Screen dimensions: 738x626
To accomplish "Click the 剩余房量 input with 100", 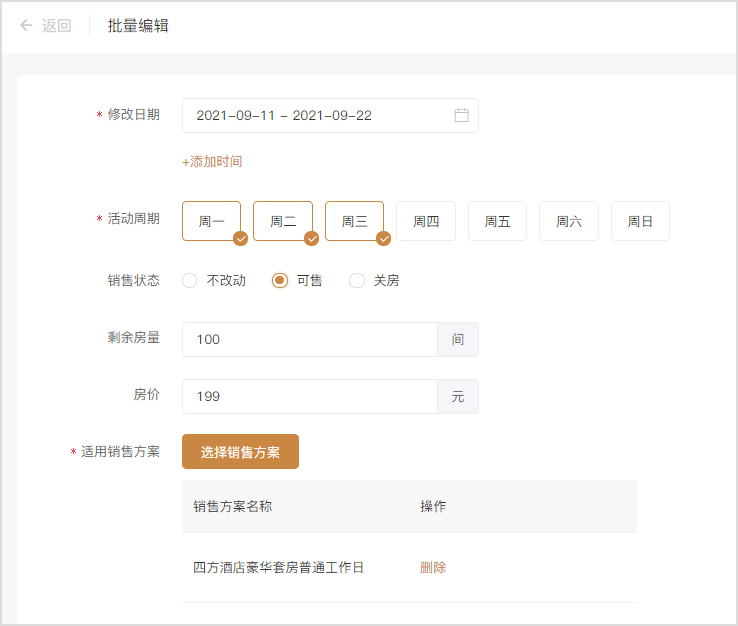I will (310, 340).
